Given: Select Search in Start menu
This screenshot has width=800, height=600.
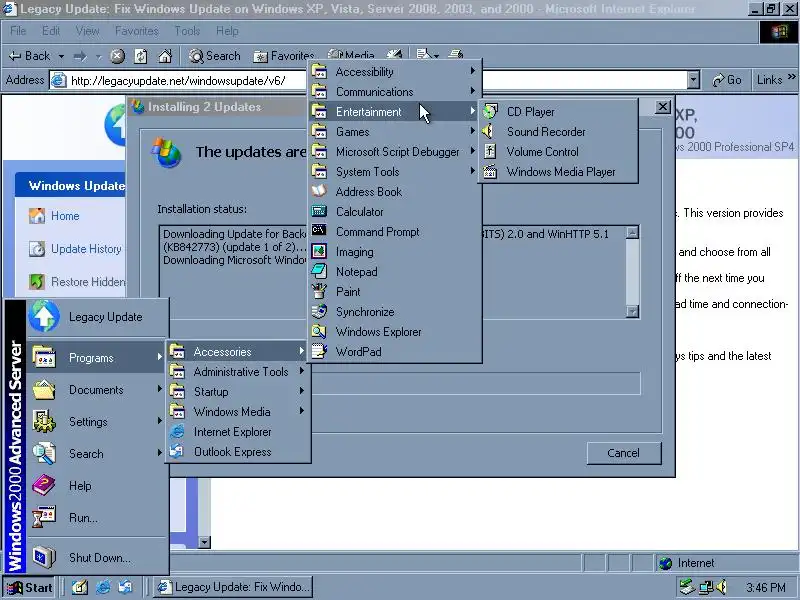Looking at the screenshot, I should click(x=97, y=454).
